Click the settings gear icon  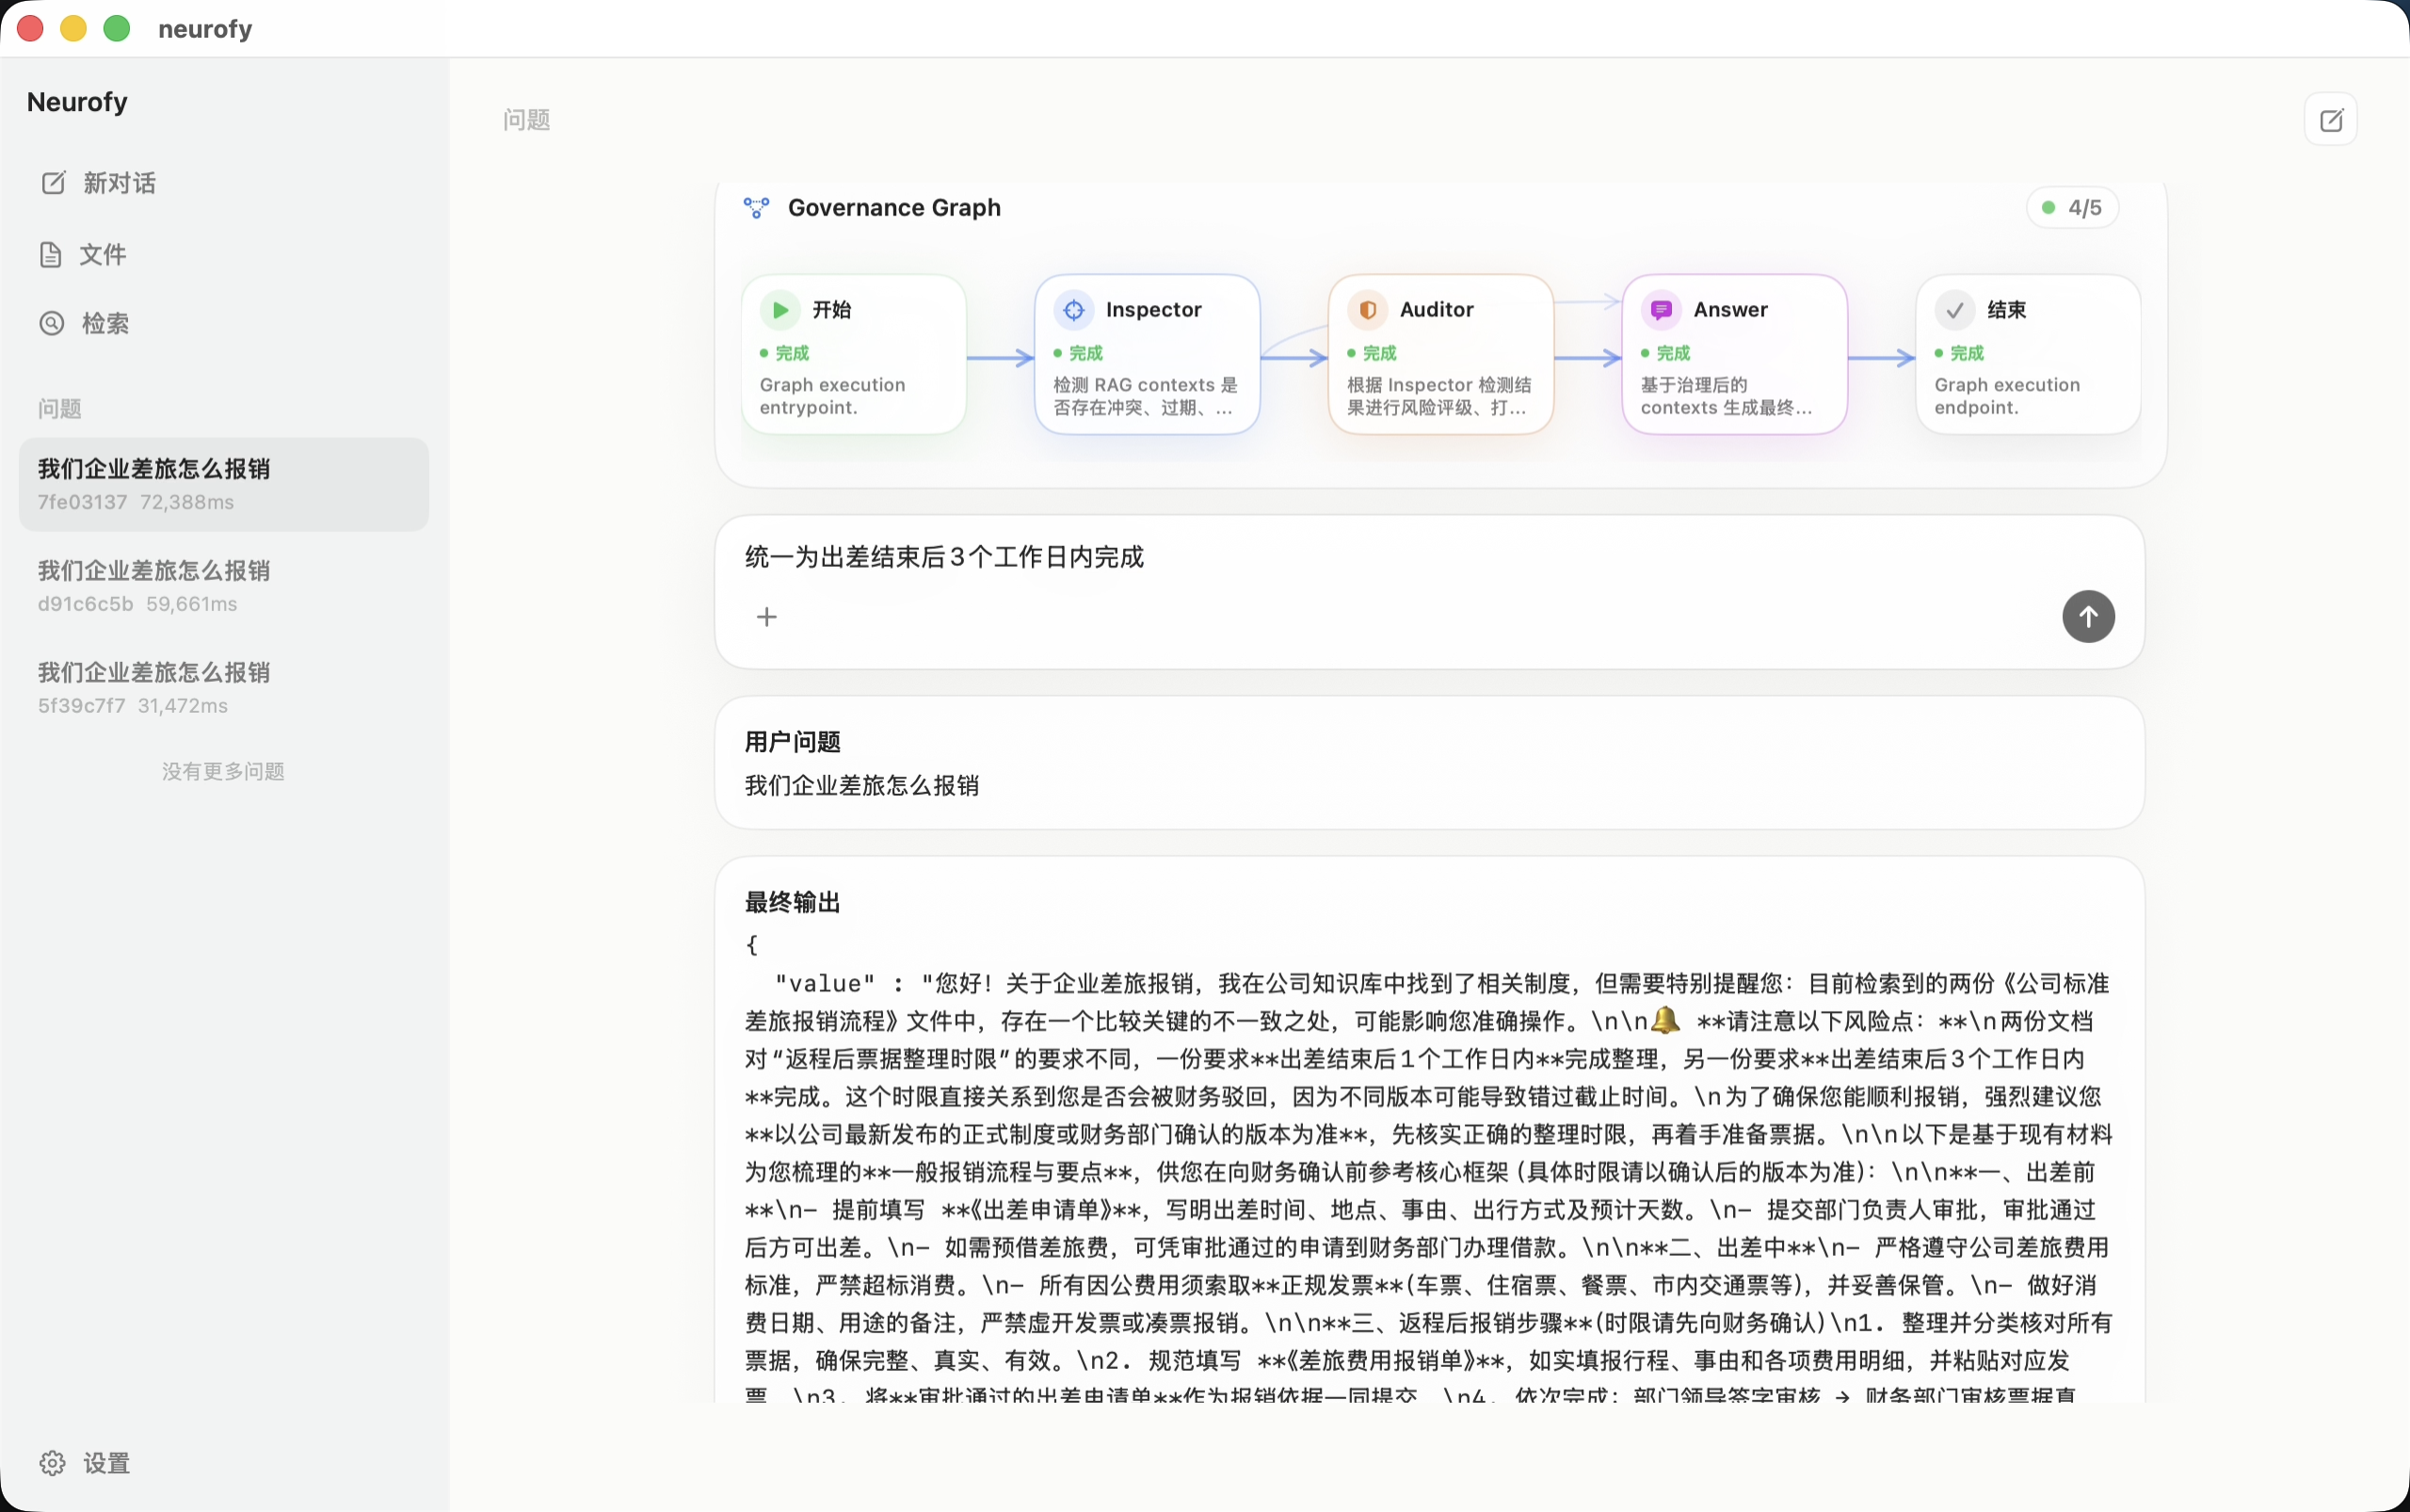tap(53, 1463)
